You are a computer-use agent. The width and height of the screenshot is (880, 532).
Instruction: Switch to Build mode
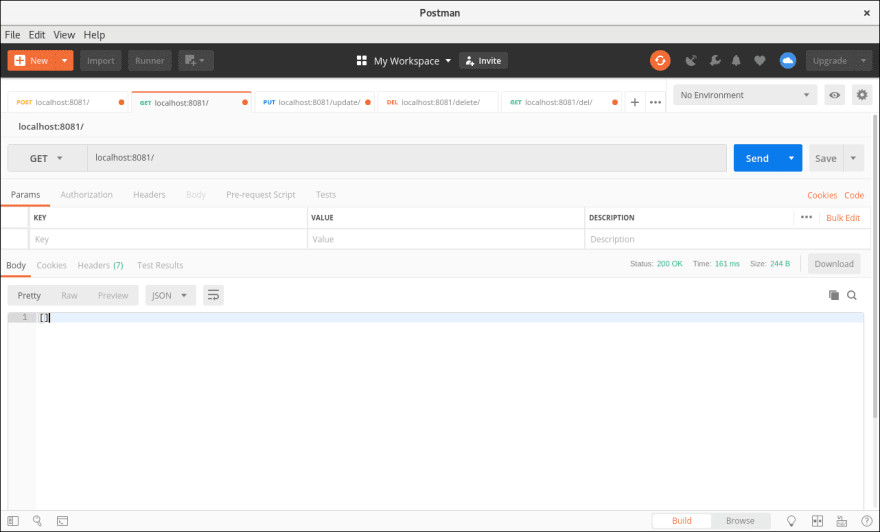(x=681, y=521)
